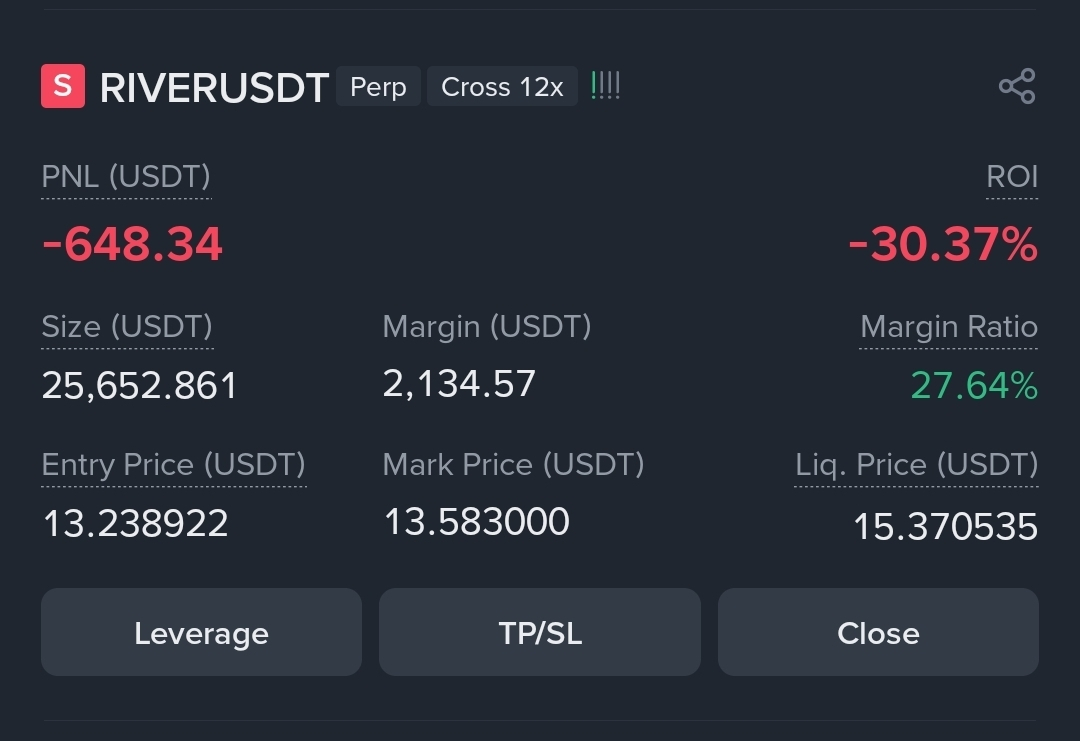This screenshot has height=741, width=1080.
Task: Tap the 2,134.57 margin value
Action: point(459,384)
